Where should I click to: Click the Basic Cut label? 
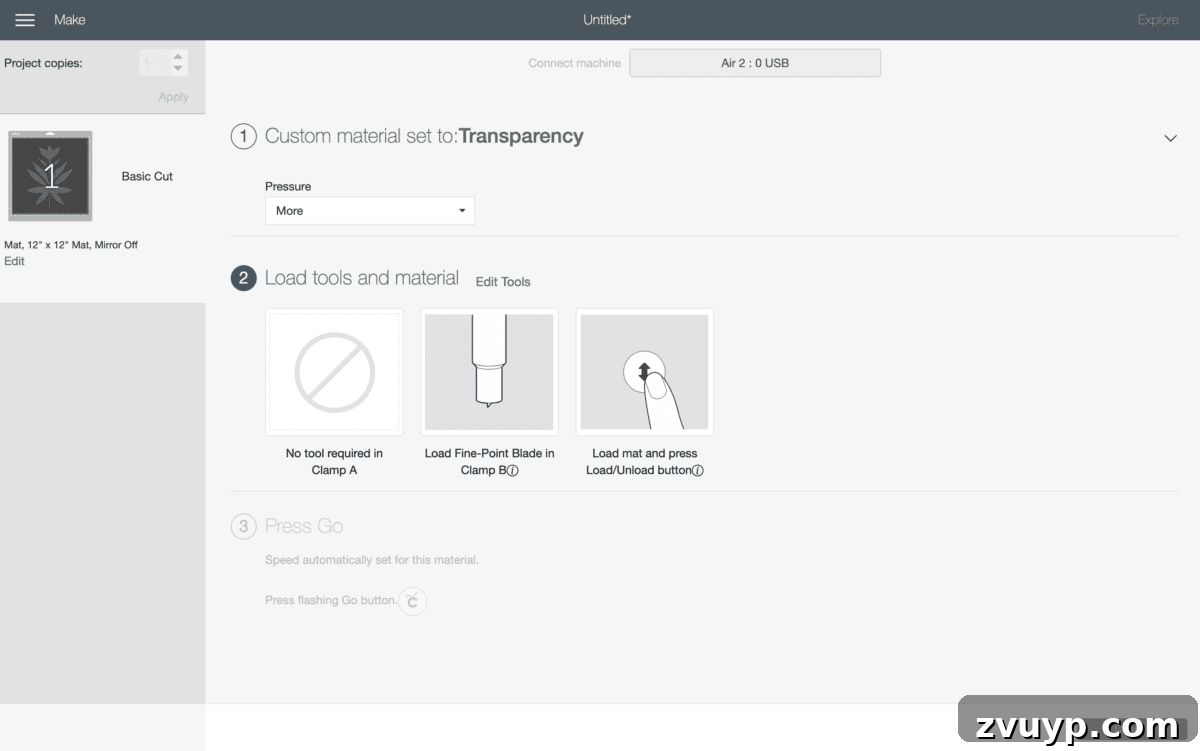click(x=147, y=176)
